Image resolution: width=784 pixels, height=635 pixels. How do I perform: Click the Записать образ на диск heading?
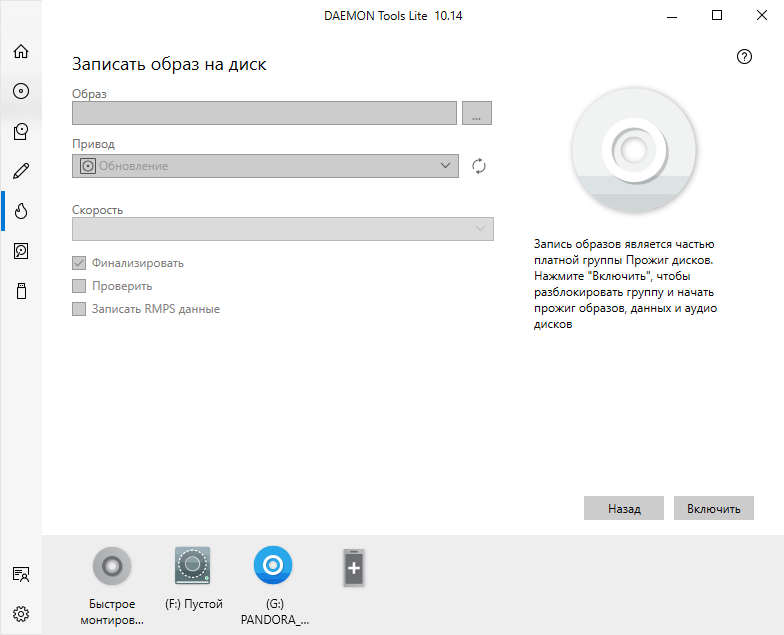click(x=169, y=64)
